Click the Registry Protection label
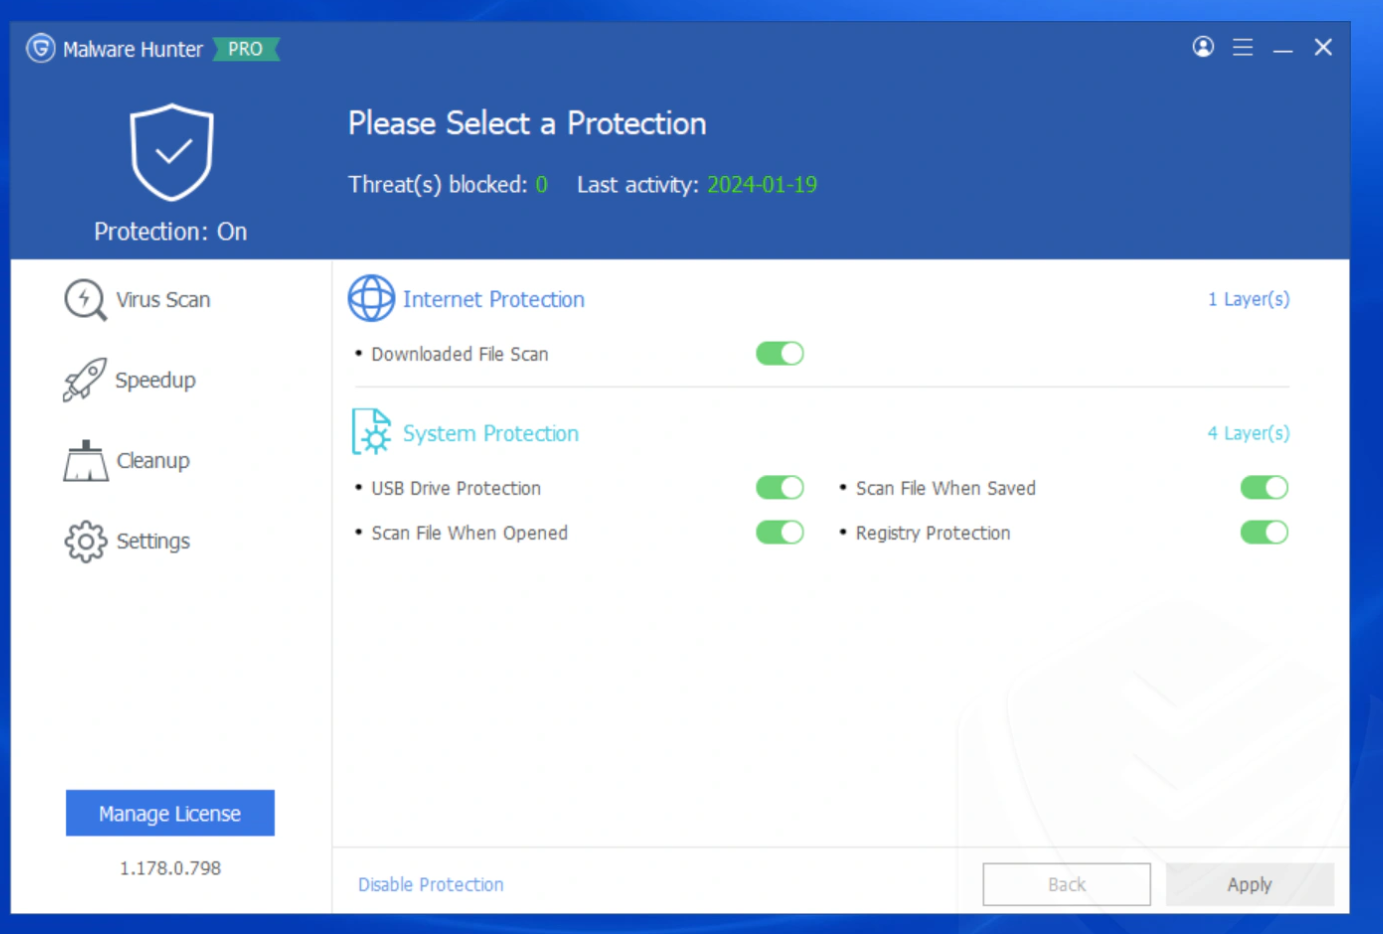This screenshot has height=934, width=1383. [x=933, y=533]
